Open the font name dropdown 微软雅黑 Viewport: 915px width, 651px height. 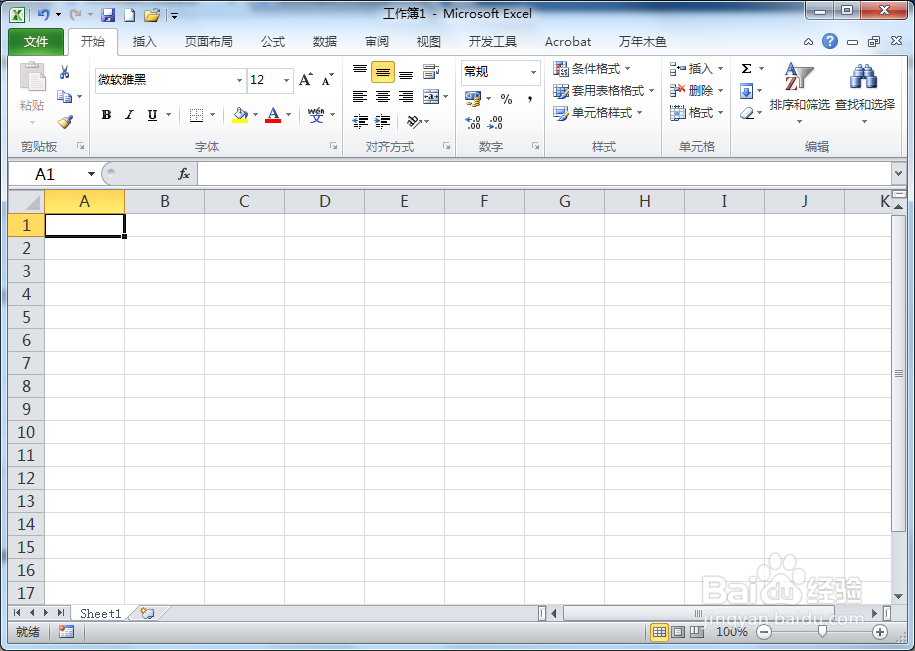[239, 80]
